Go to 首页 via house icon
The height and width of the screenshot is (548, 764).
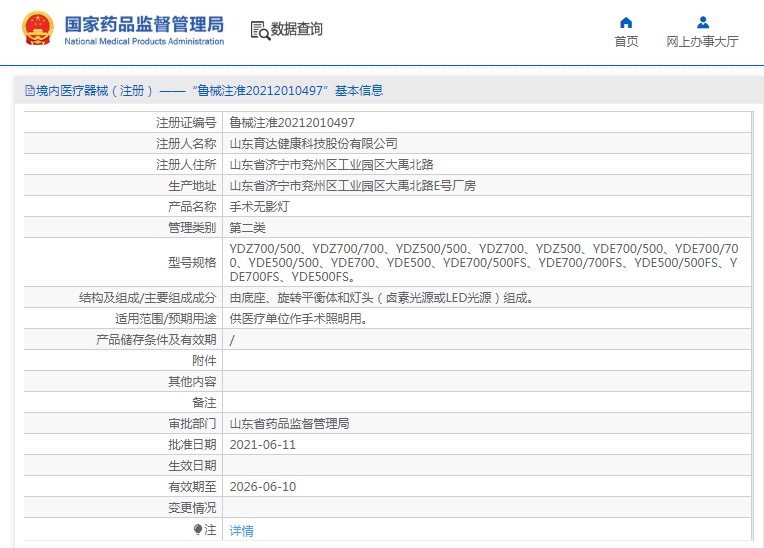(x=626, y=22)
